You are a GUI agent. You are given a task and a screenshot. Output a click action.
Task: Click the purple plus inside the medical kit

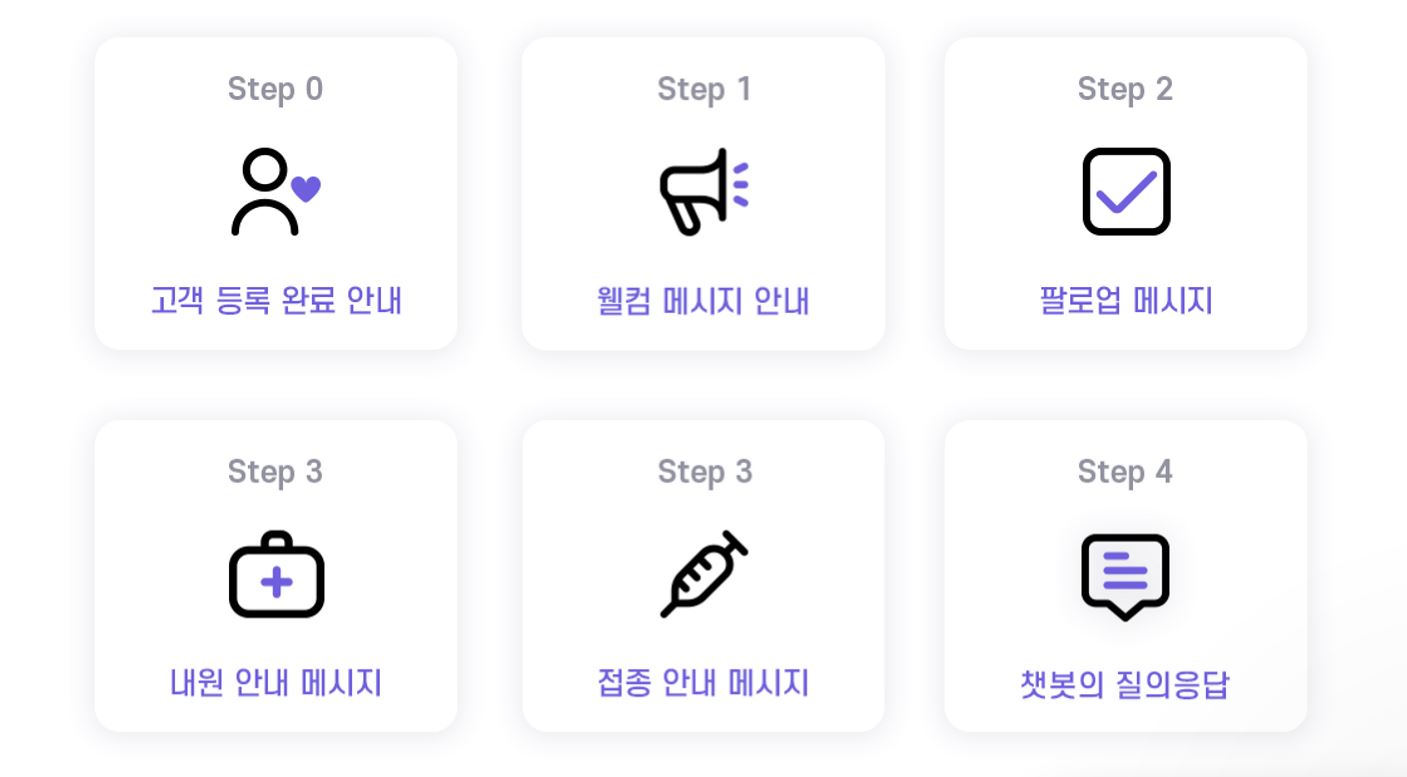(x=277, y=582)
